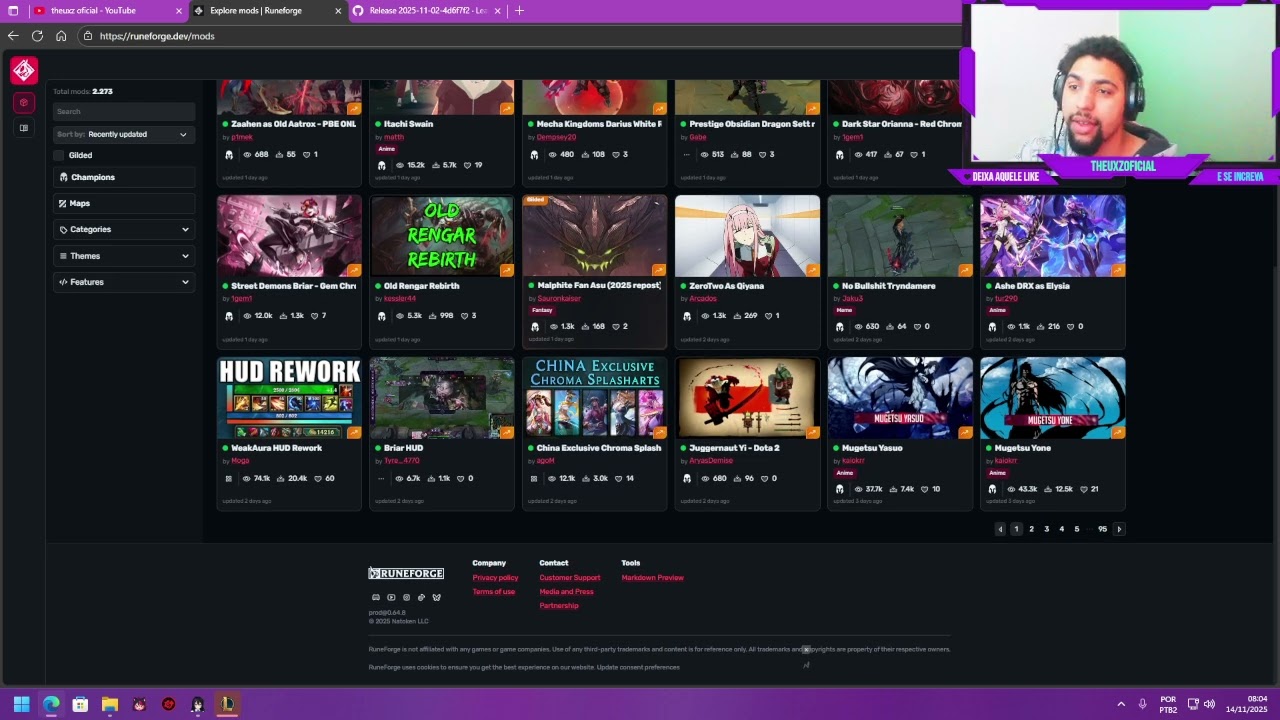Open RuneForge Instagram footer icon
Image resolution: width=1280 pixels, height=720 pixels.
pyautogui.click(x=406, y=598)
